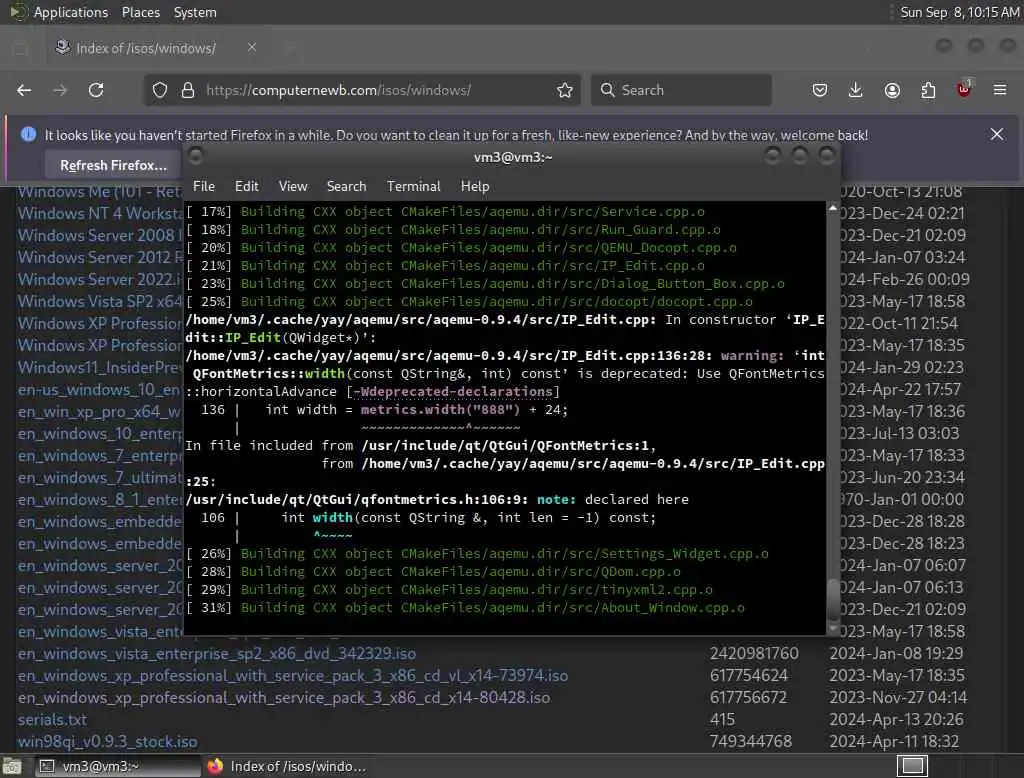Click the clock Sun Sep 8, 10:15 AM
The width and height of the screenshot is (1024, 778).
pyautogui.click(x=959, y=12)
